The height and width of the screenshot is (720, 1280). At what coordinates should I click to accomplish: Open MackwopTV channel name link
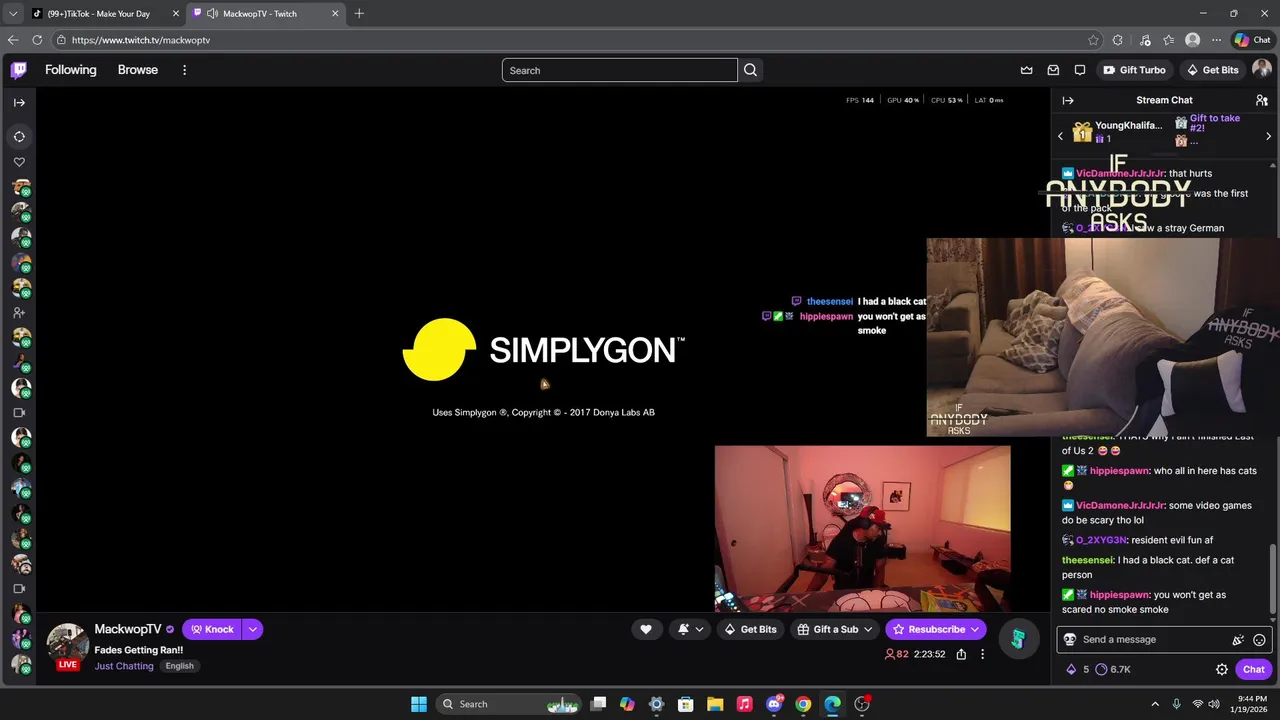(128, 629)
